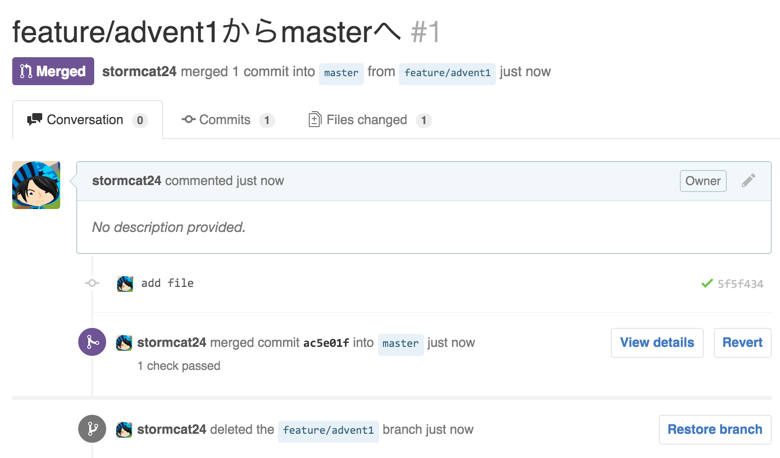The image size is (780, 458).
Task: Click master branch label in header
Action: (x=341, y=73)
